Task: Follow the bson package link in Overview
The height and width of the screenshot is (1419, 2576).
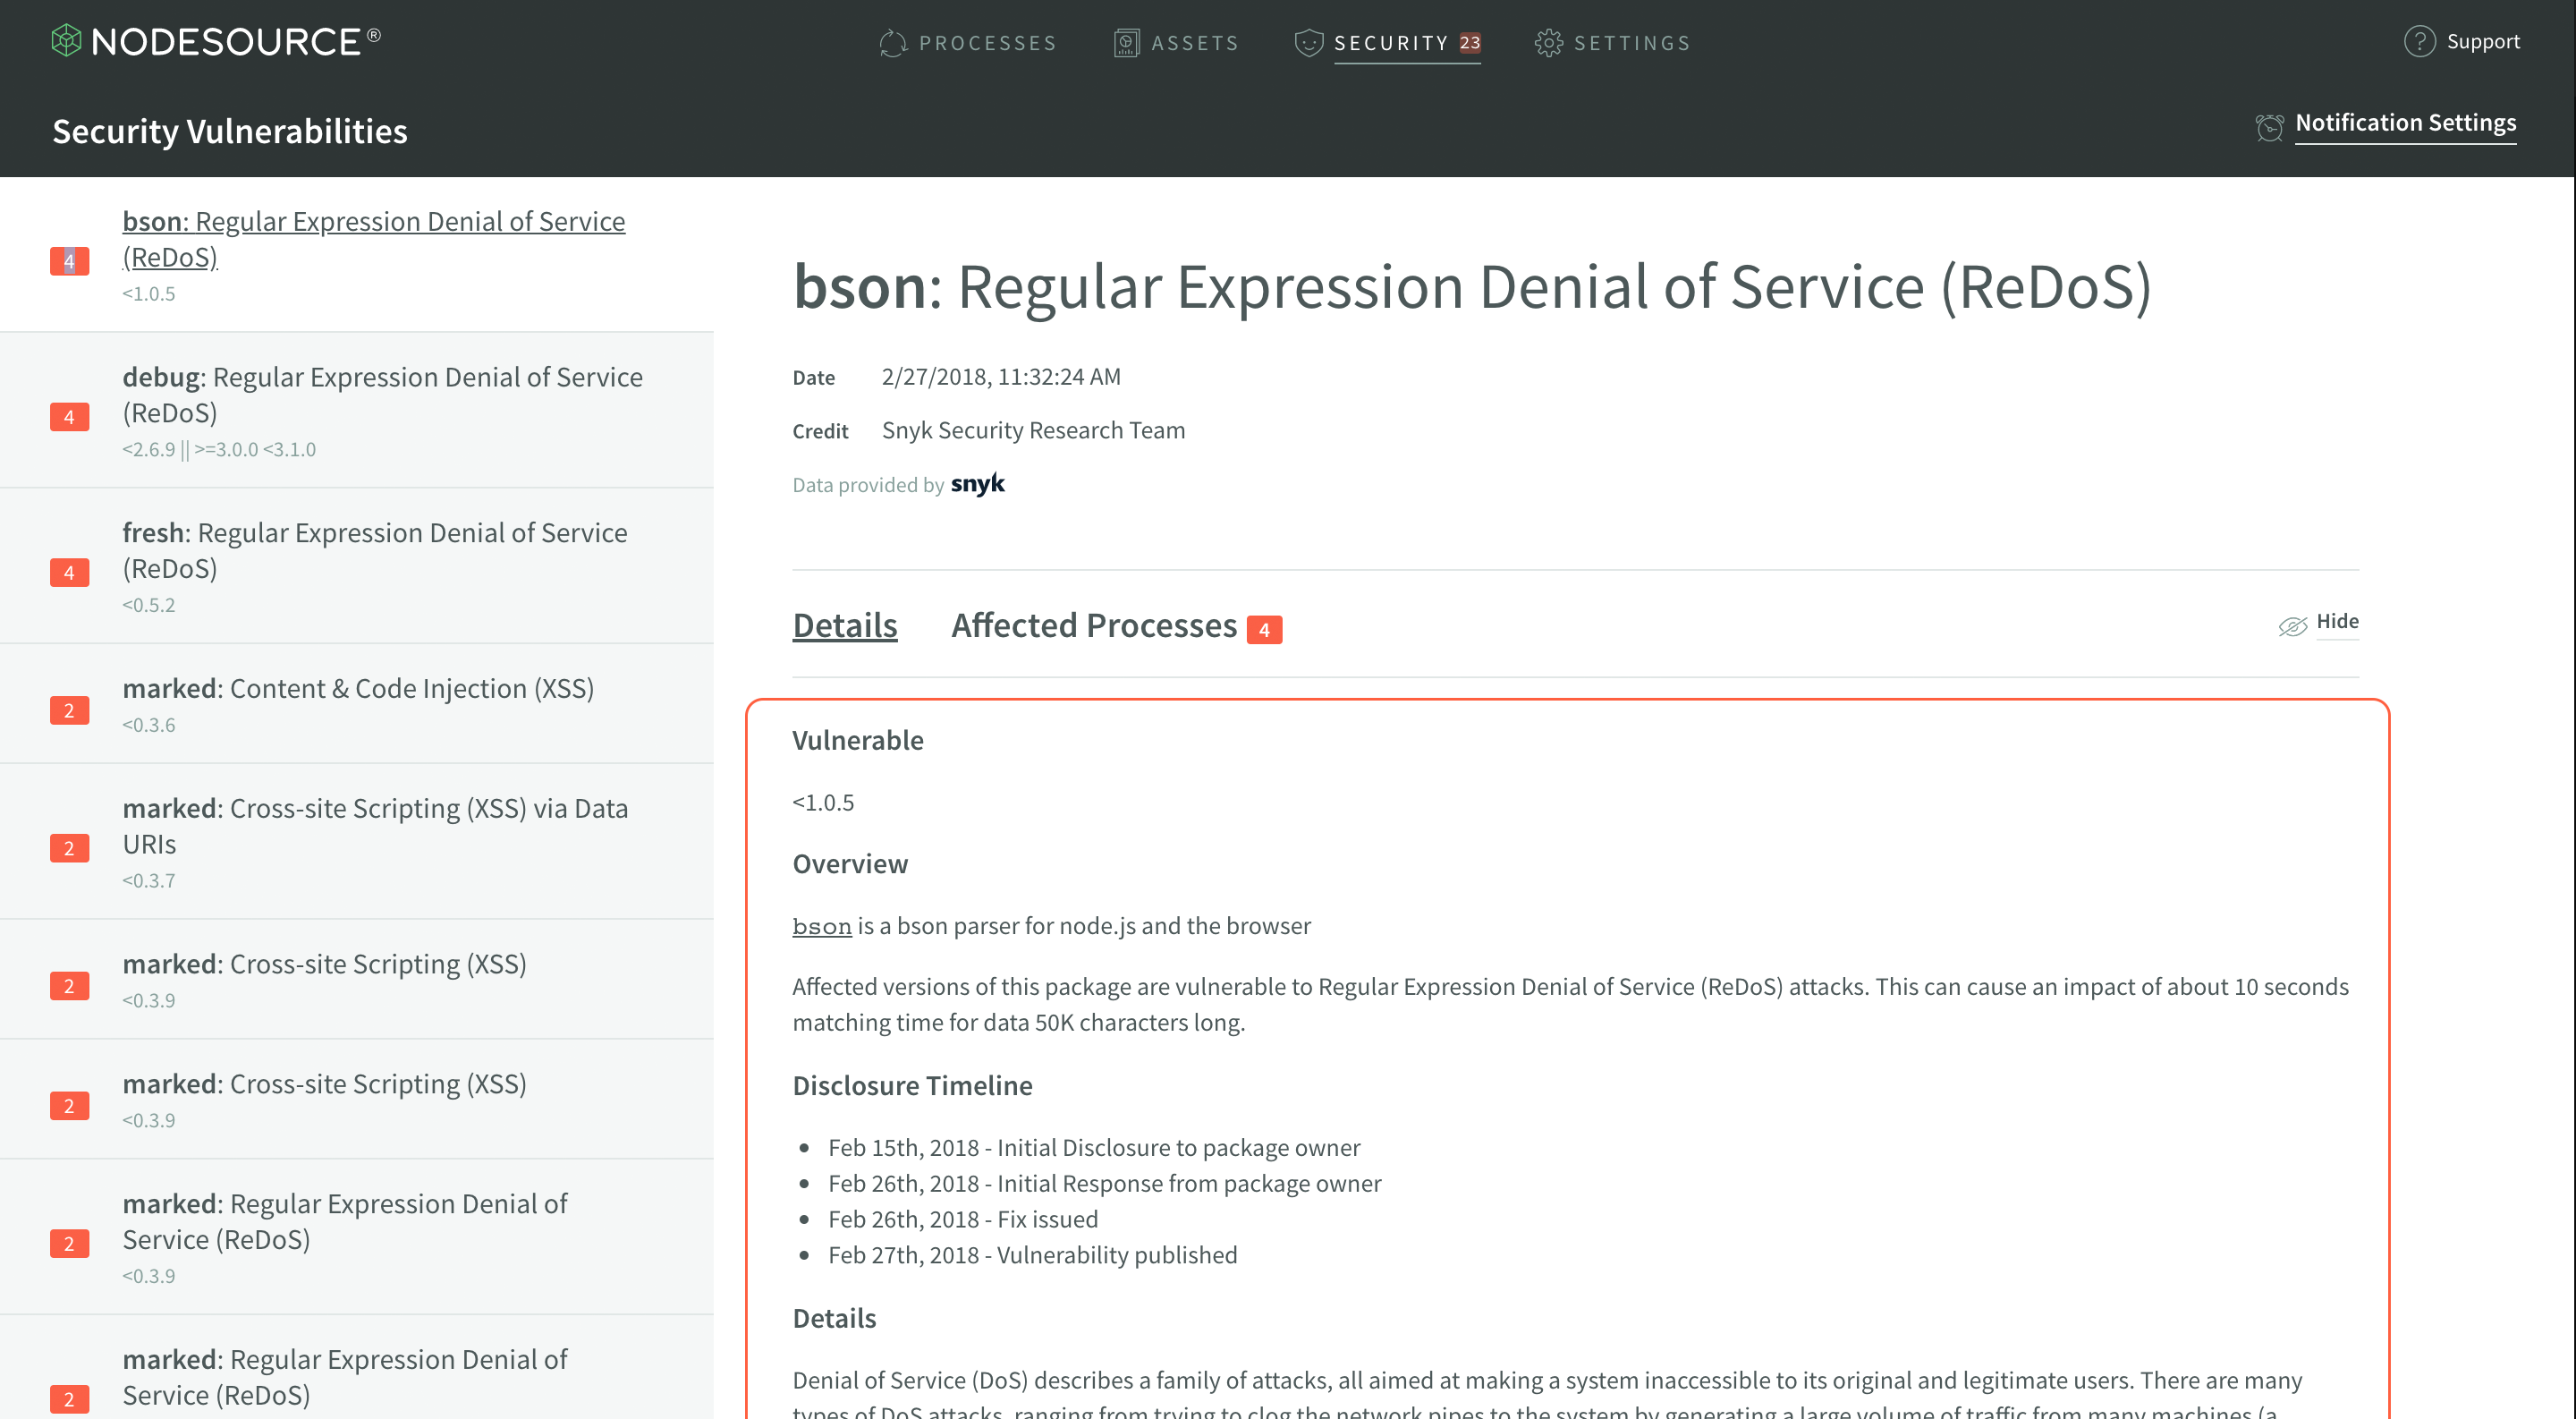Action: coord(821,926)
